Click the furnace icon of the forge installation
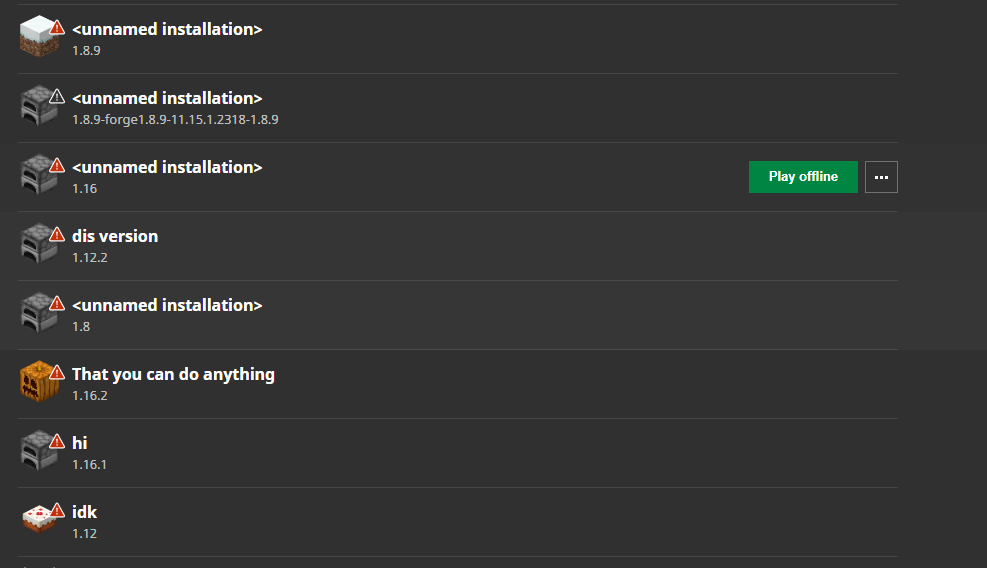 [38, 106]
